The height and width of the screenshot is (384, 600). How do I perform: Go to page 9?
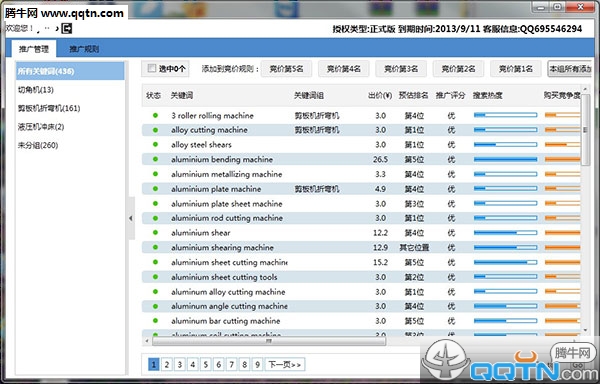coord(258,364)
